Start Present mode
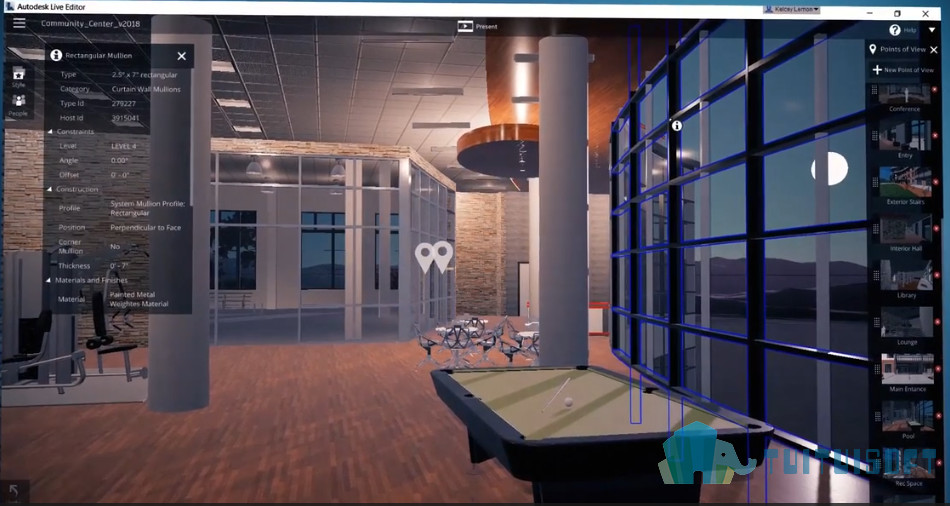 [477, 26]
